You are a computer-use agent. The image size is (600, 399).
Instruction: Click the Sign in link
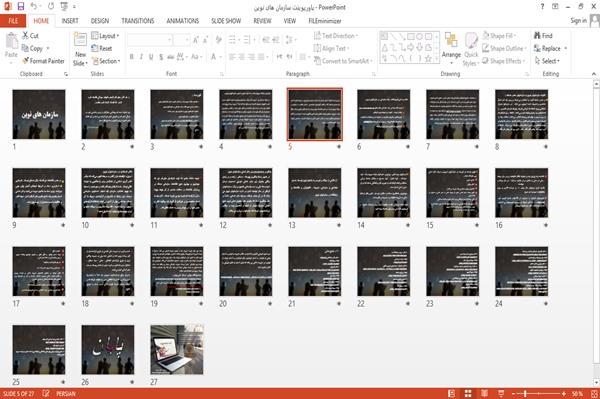click(x=579, y=21)
